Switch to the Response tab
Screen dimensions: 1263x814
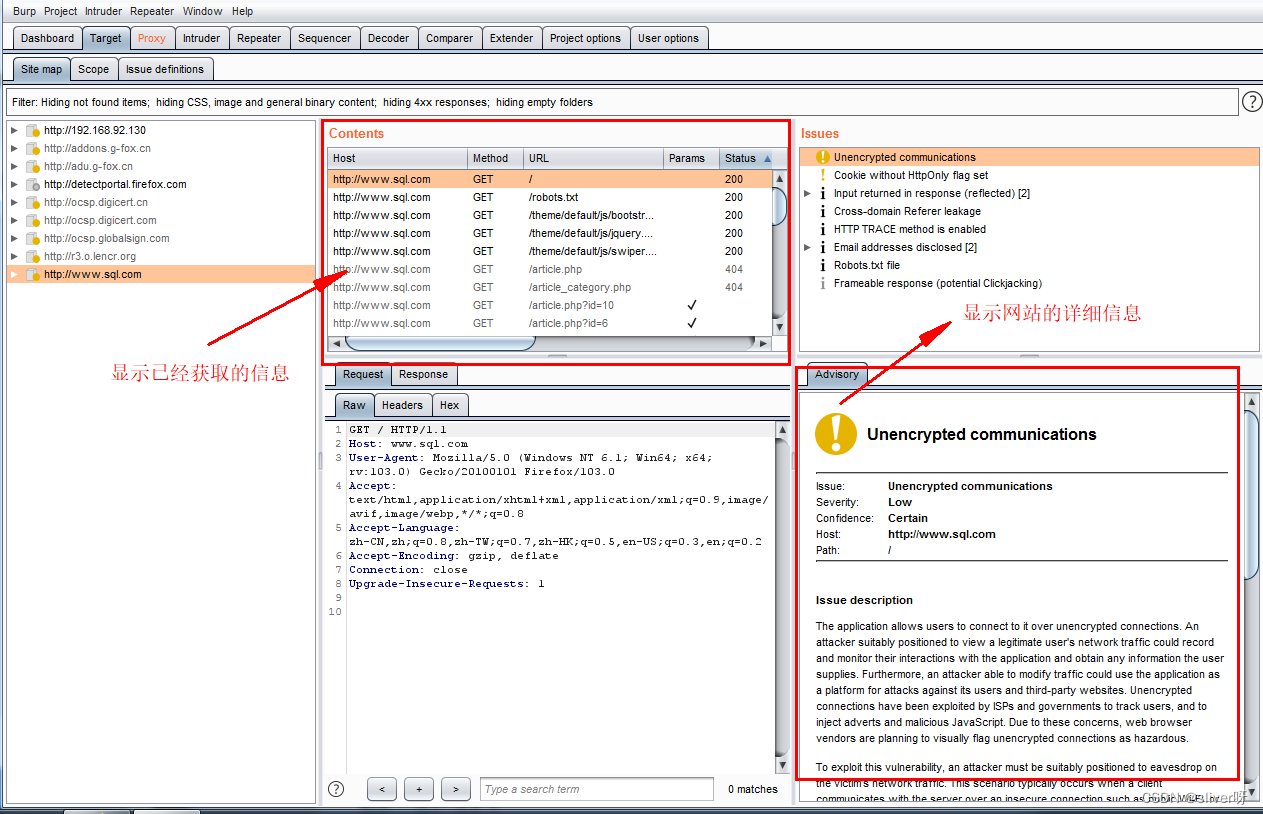424,374
